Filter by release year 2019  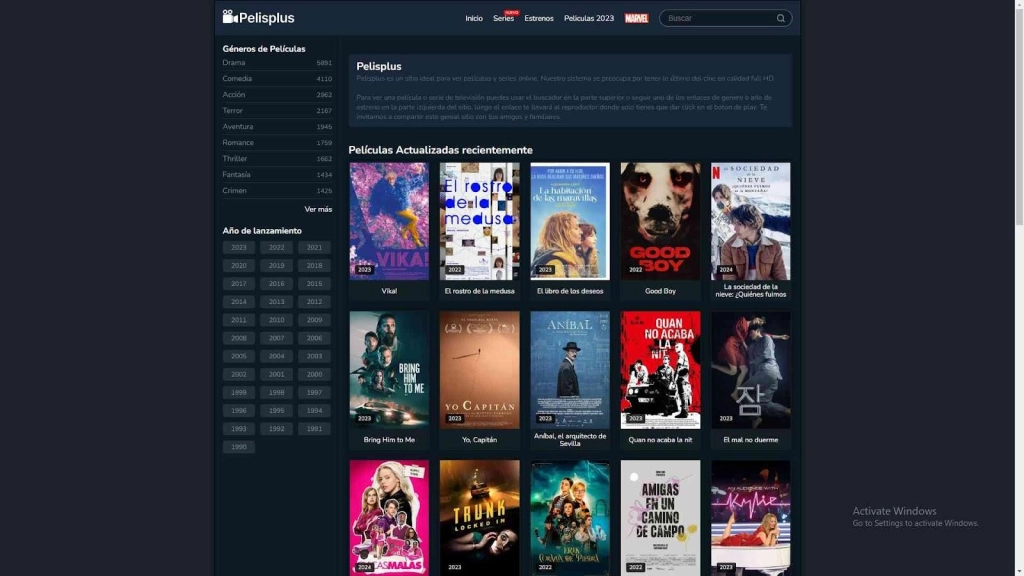(276, 266)
